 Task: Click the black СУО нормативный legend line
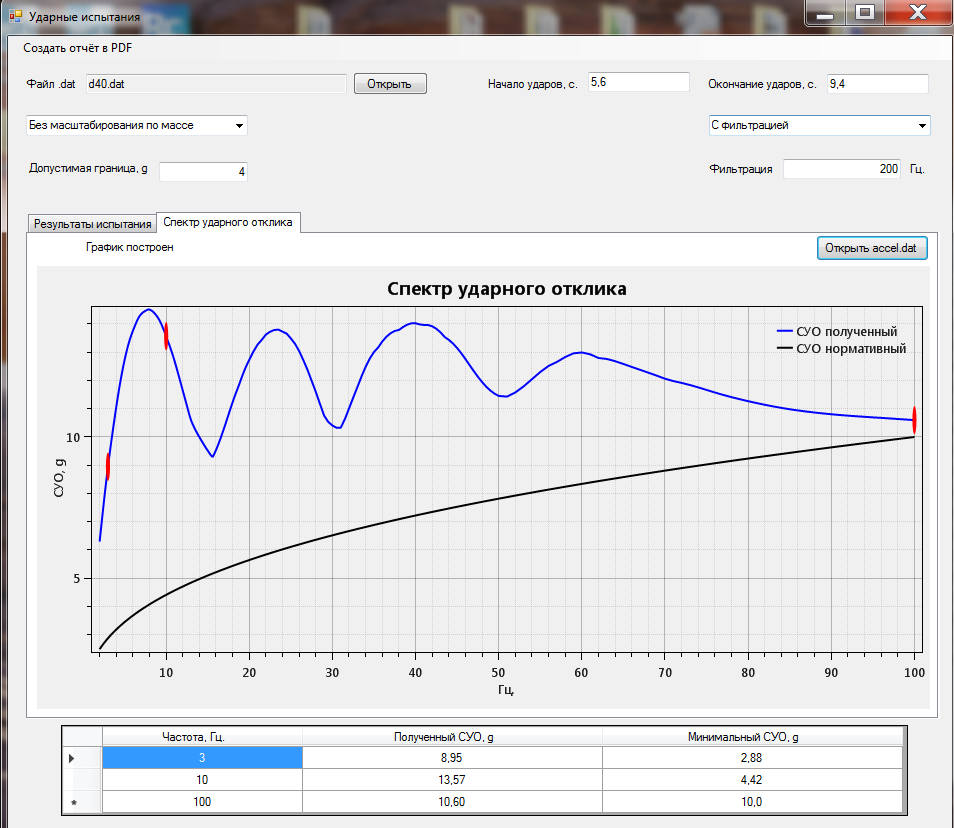tap(784, 349)
